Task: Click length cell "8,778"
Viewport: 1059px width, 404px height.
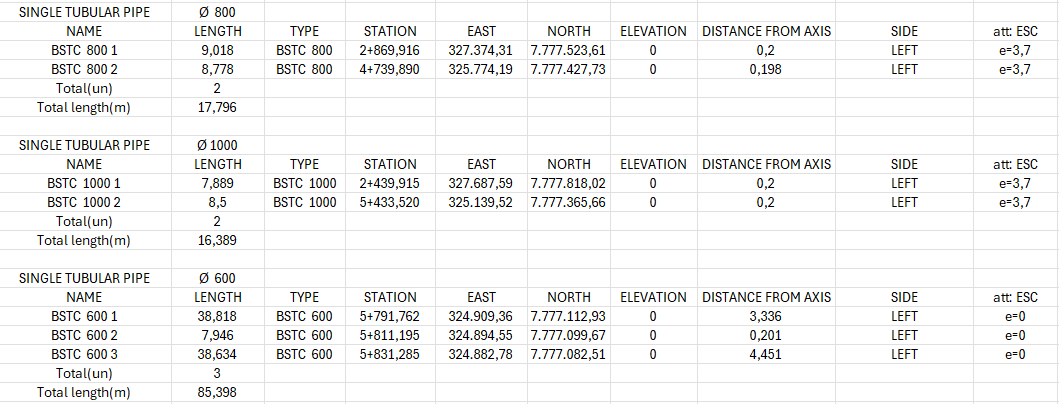Action: coord(217,69)
